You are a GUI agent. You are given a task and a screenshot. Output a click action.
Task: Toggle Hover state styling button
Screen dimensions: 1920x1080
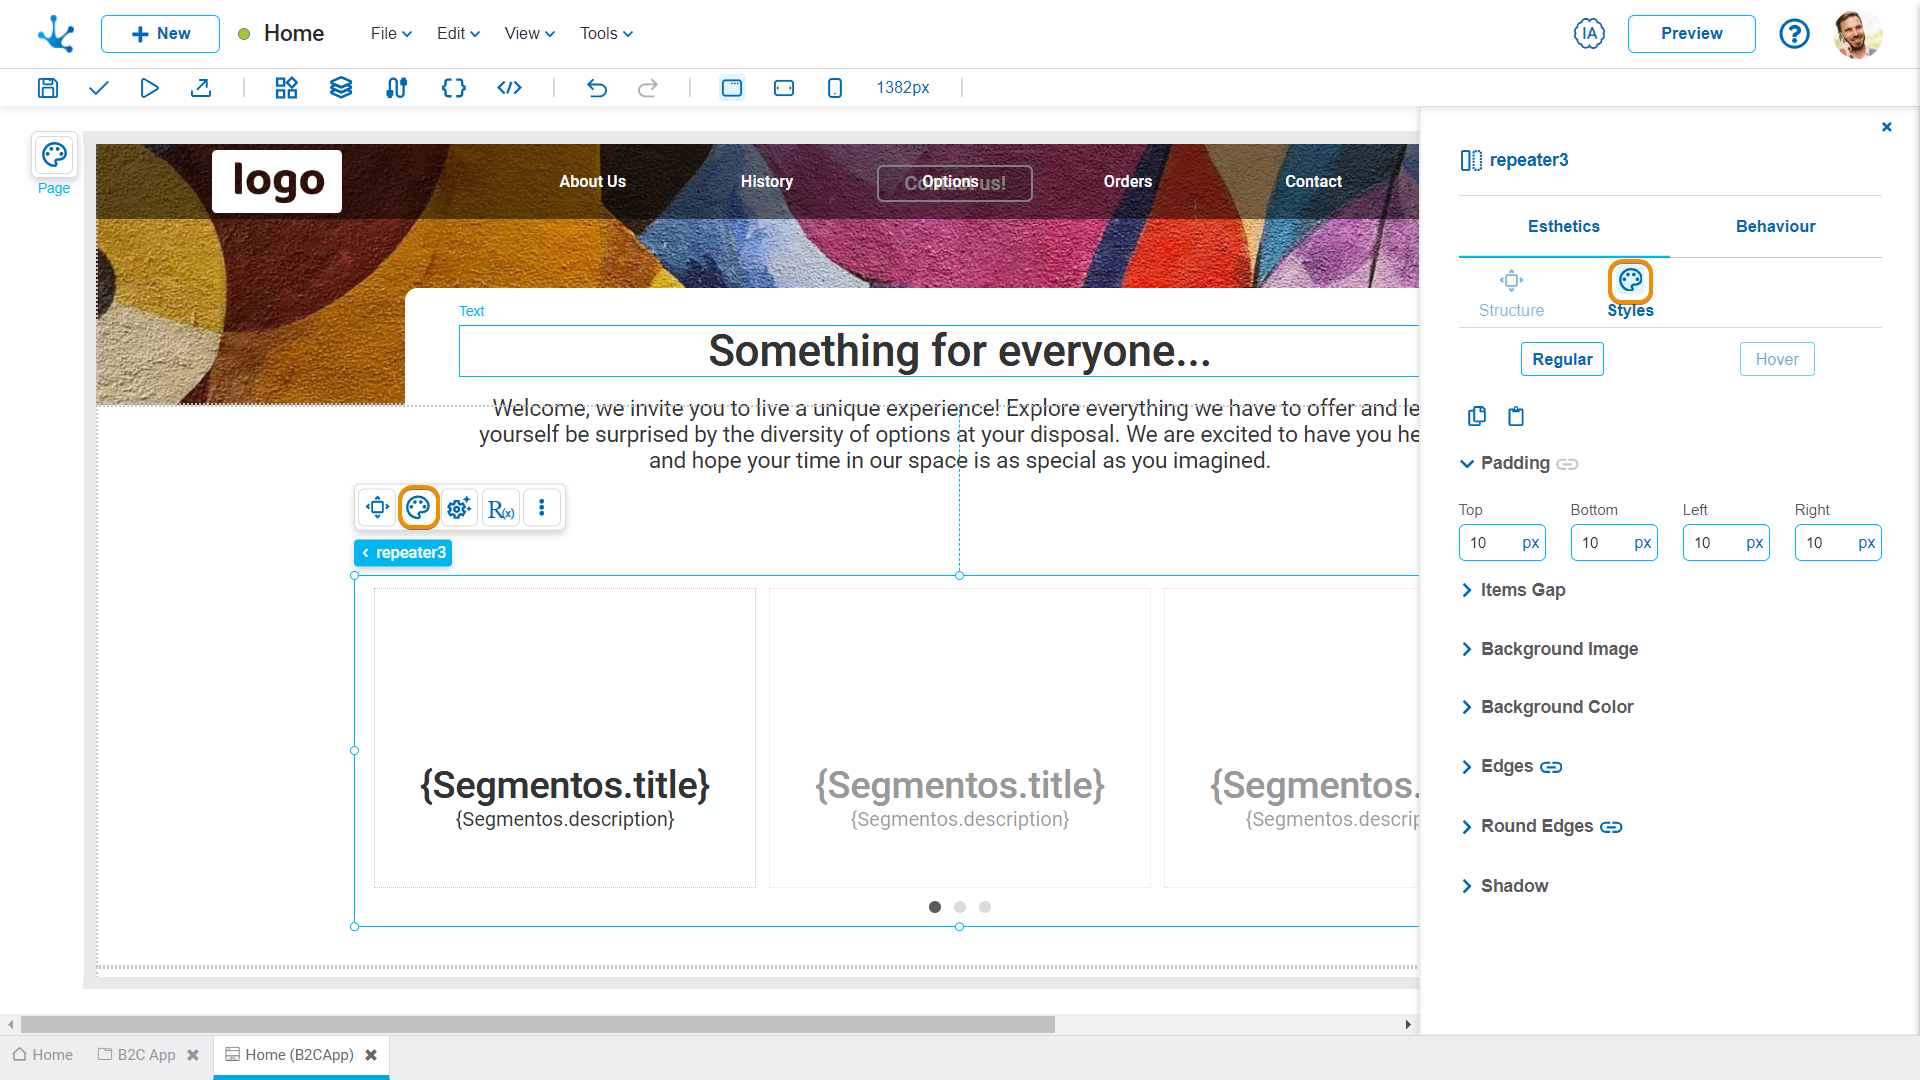click(1776, 359)
